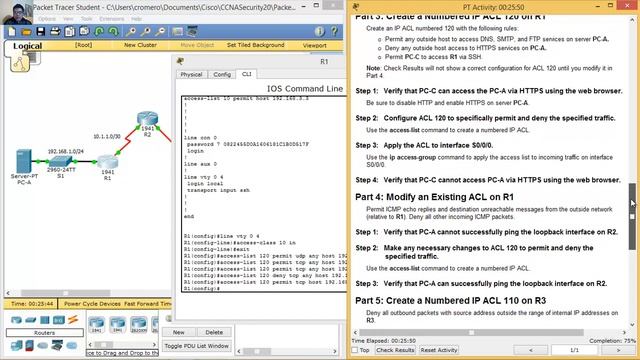Click the Check Results button
This screenshot has width=640, height=360.
[x=395, y=350]
